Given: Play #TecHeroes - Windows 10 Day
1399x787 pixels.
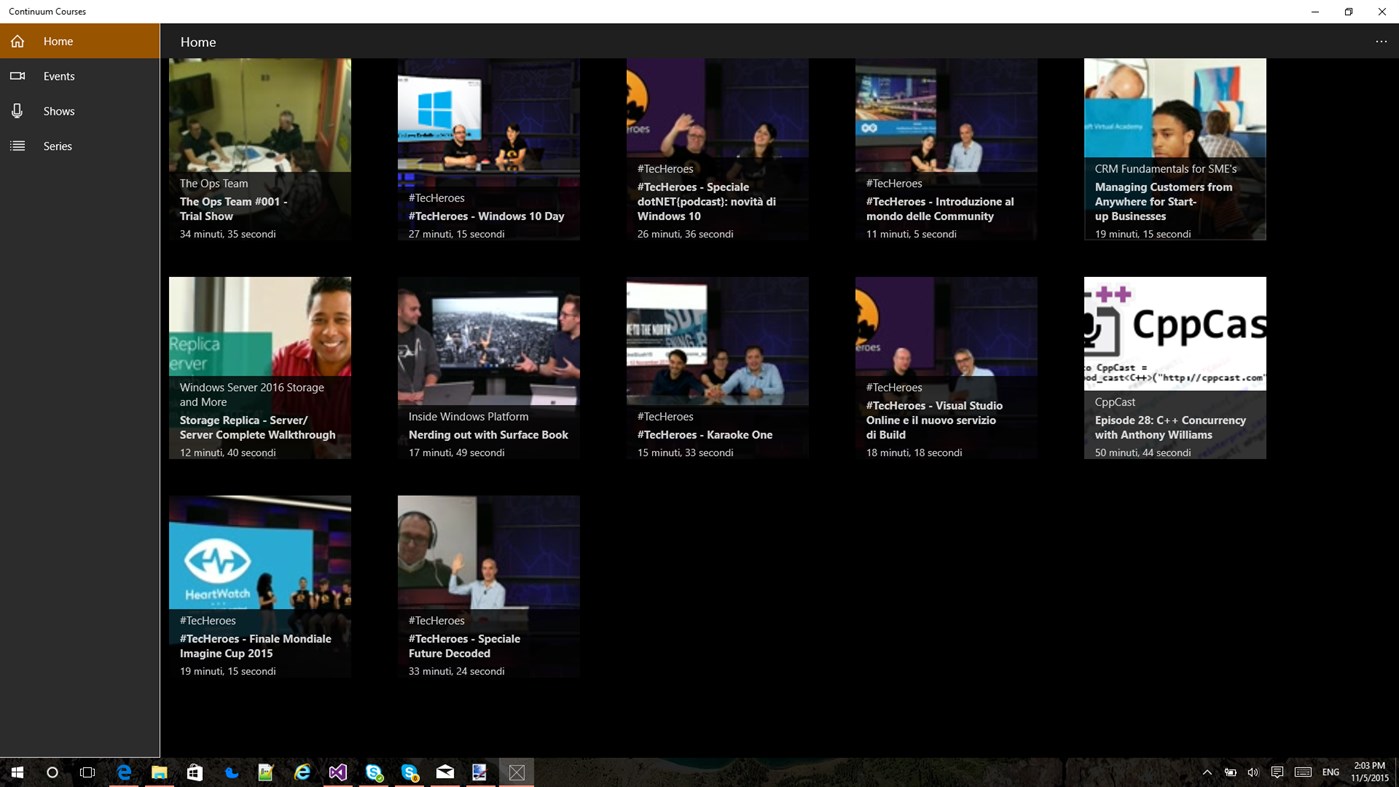Looking at the screenshot, I should coord(489,149).
